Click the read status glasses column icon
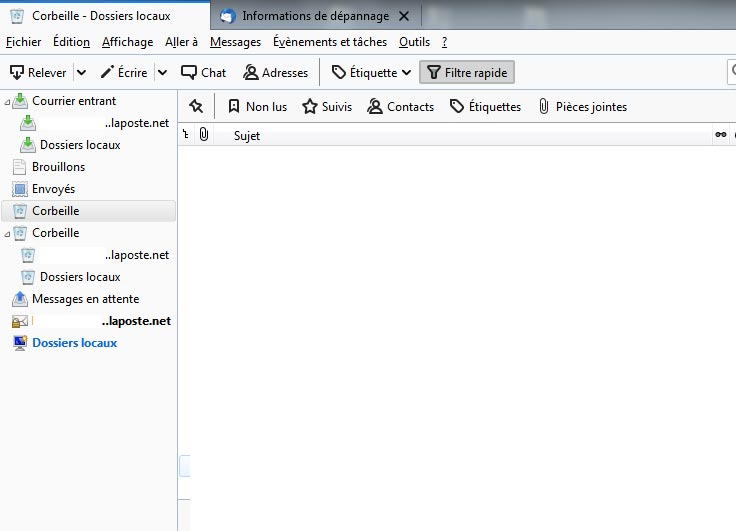The width and height of the screenshot is (736, 531). coord(721,135)
